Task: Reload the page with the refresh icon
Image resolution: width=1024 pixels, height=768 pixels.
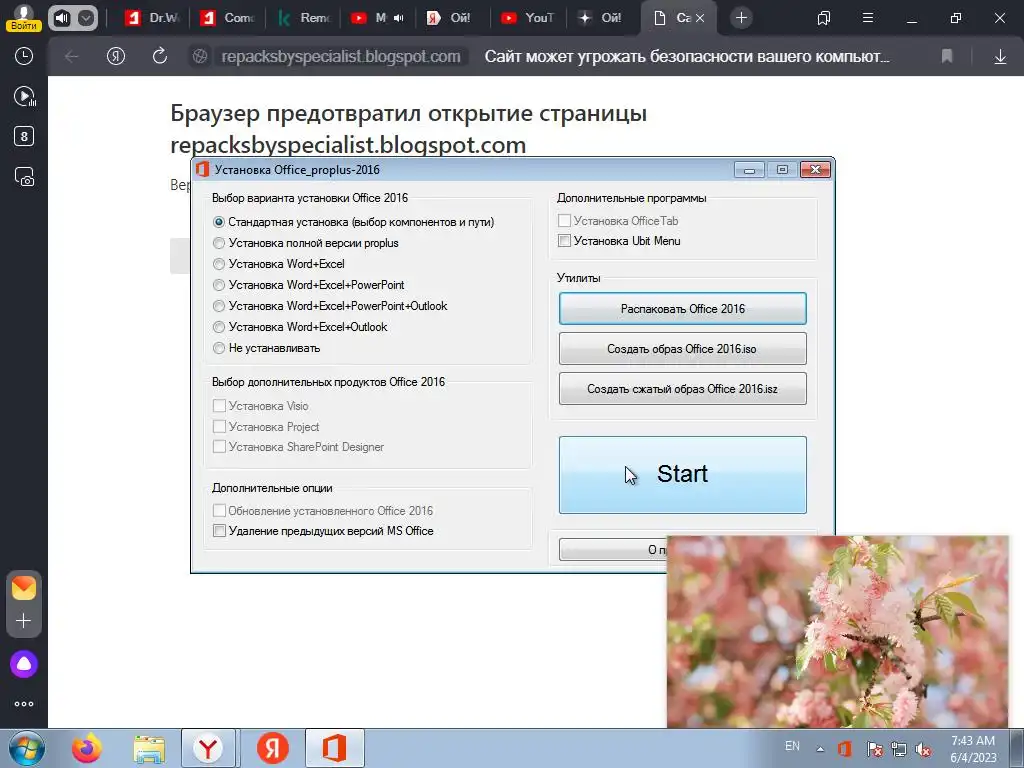Action: click(160, 57)
